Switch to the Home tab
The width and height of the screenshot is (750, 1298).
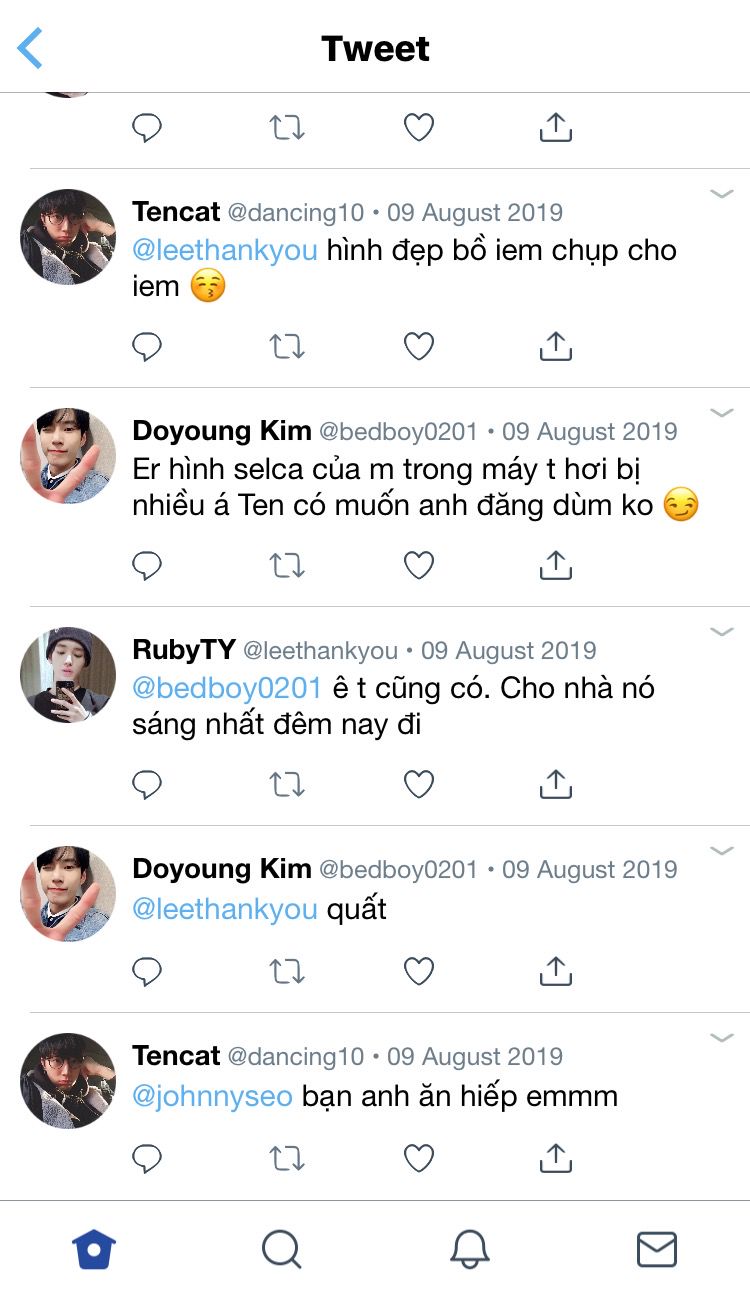[x=94, y=1249]
